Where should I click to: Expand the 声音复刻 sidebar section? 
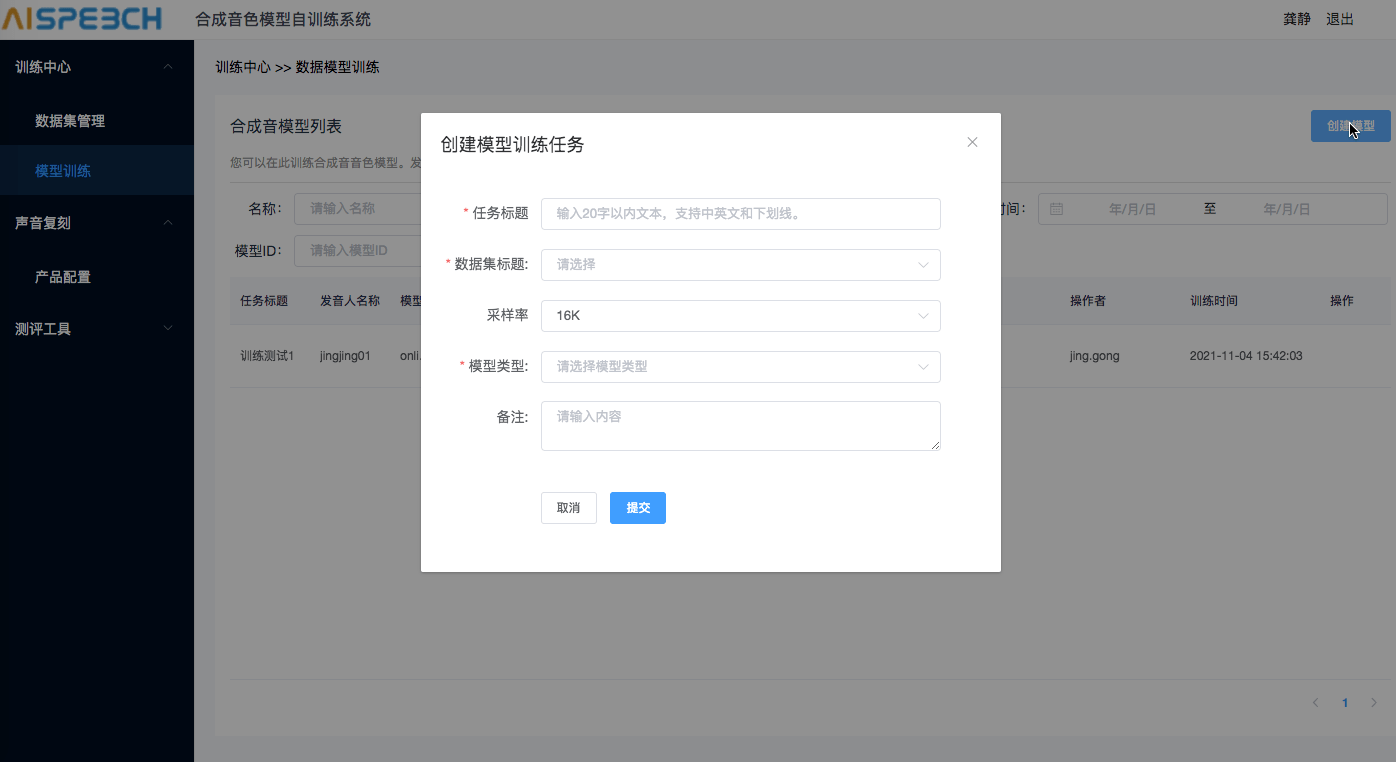pyautogui.click(x=168, y=222)
